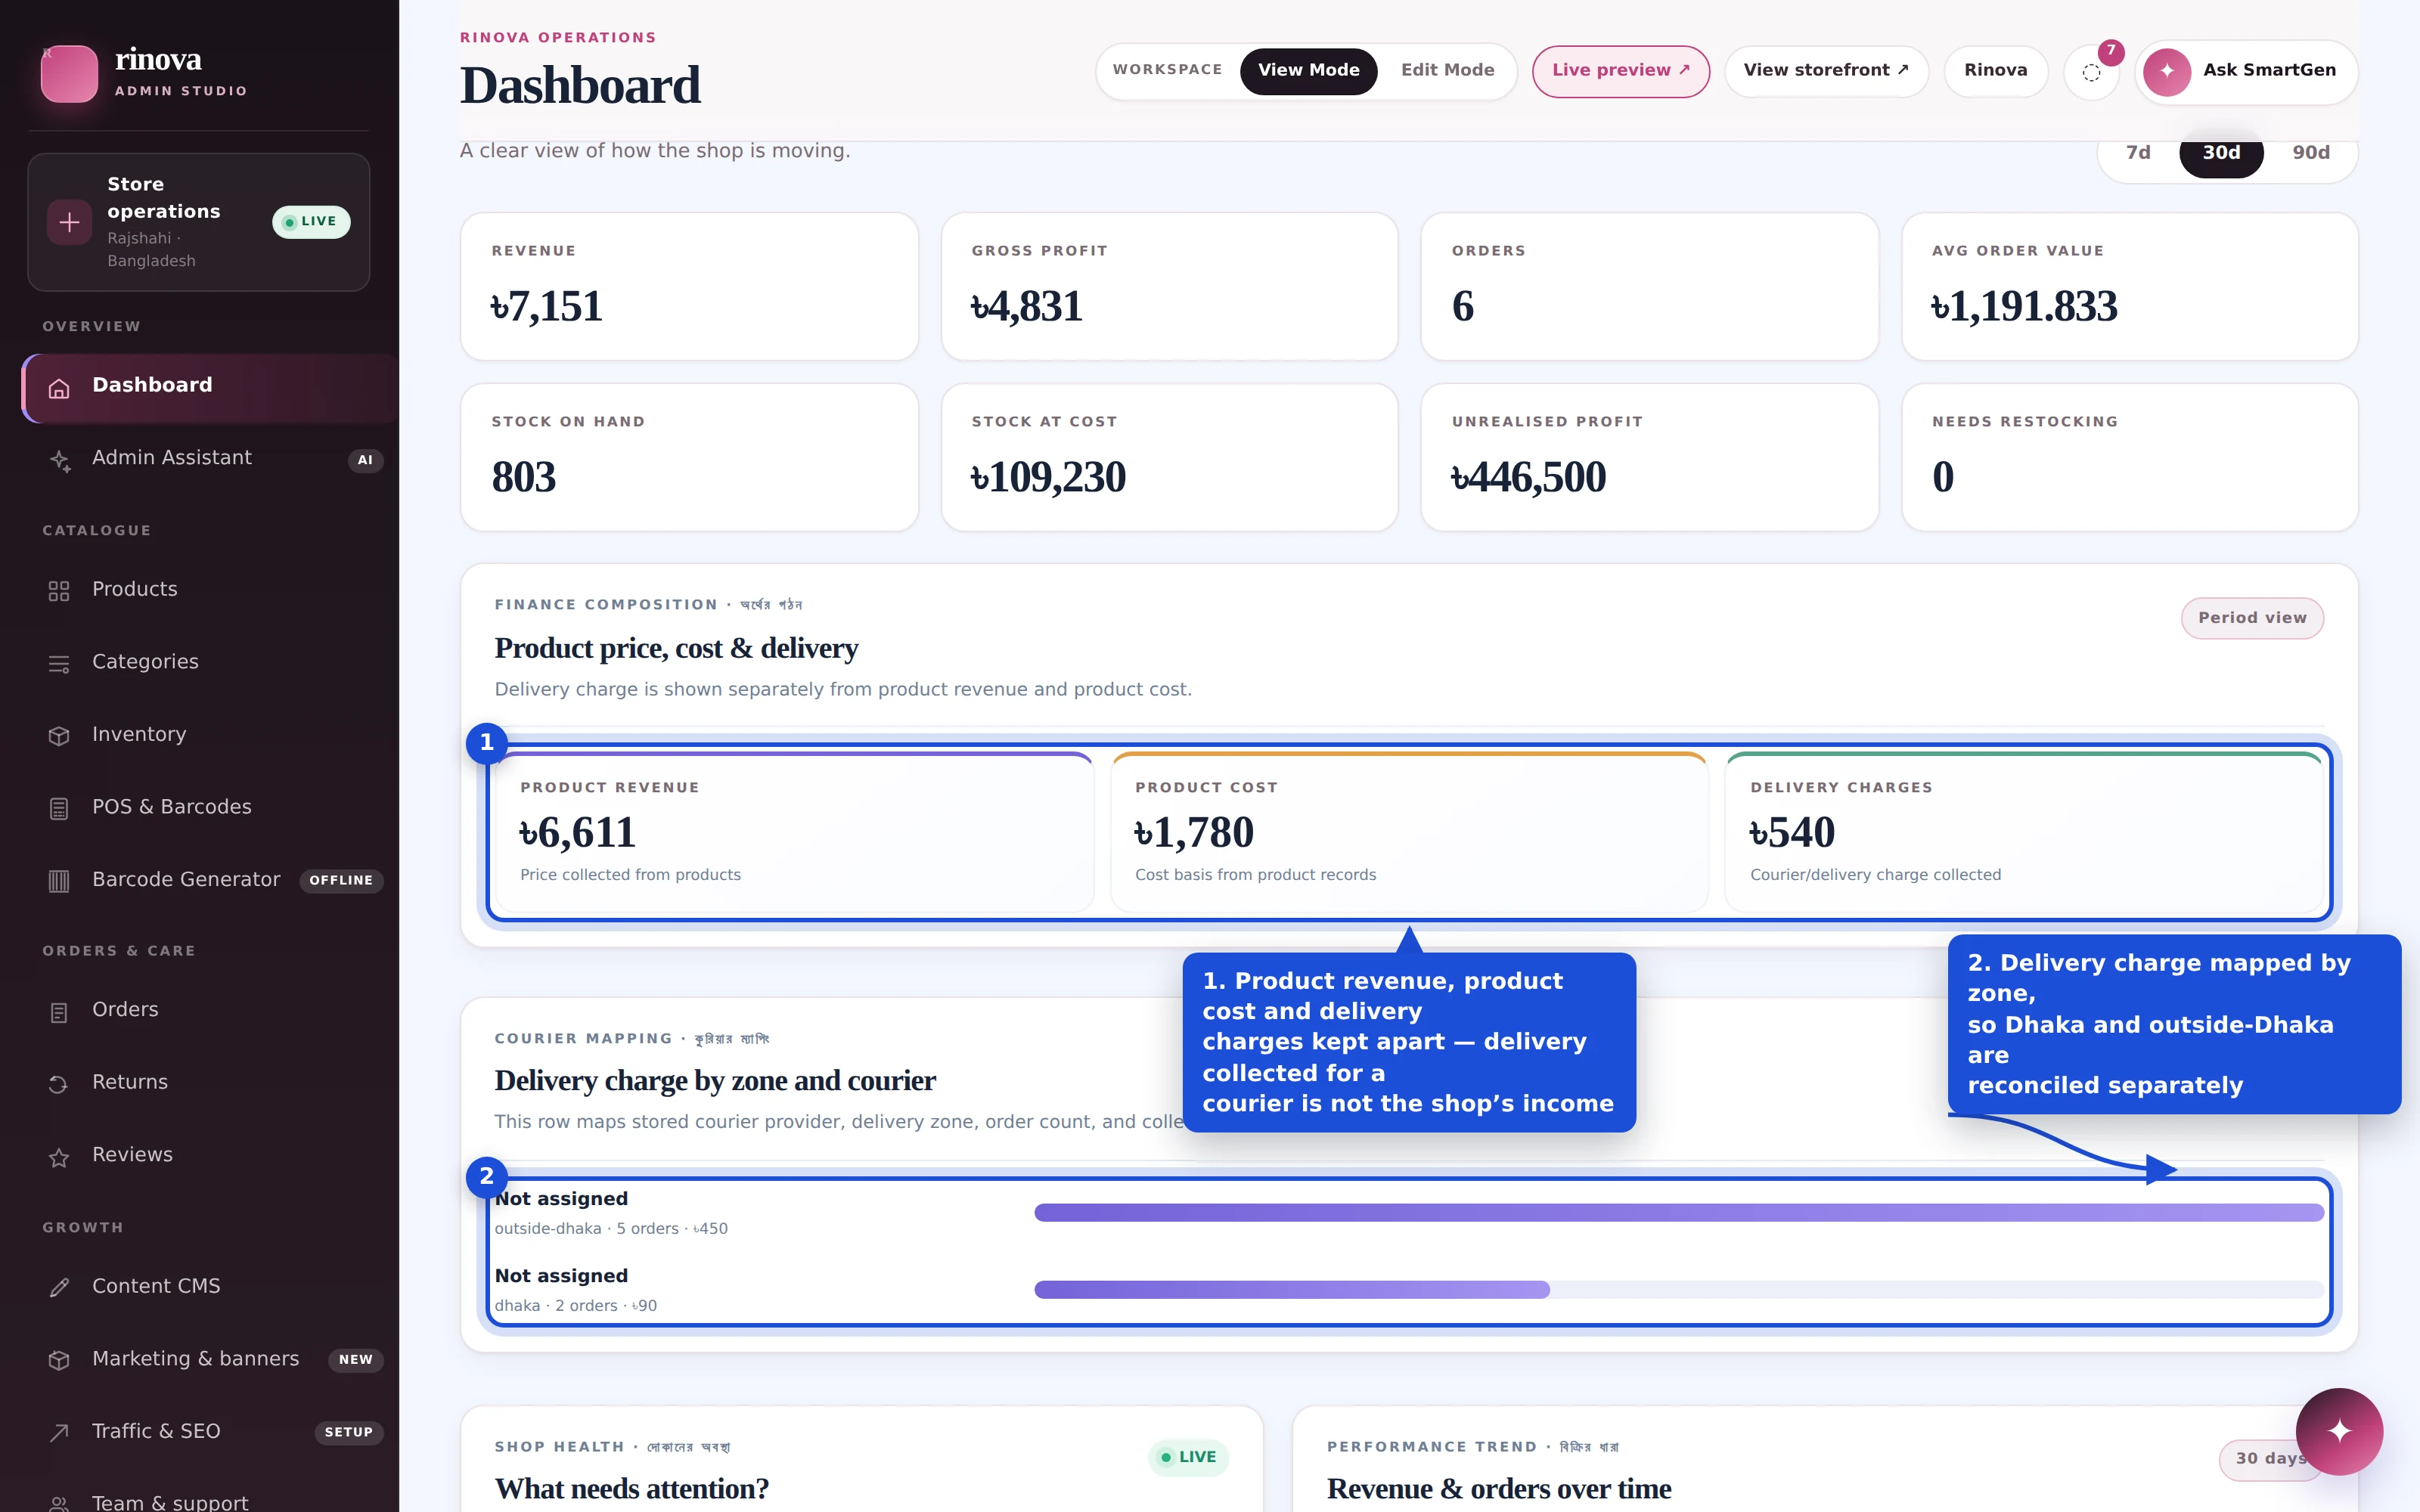Screen dimensions: 2420x1512
Task: Click the Needs Restocking 0 card
Action: [2130, 458]
